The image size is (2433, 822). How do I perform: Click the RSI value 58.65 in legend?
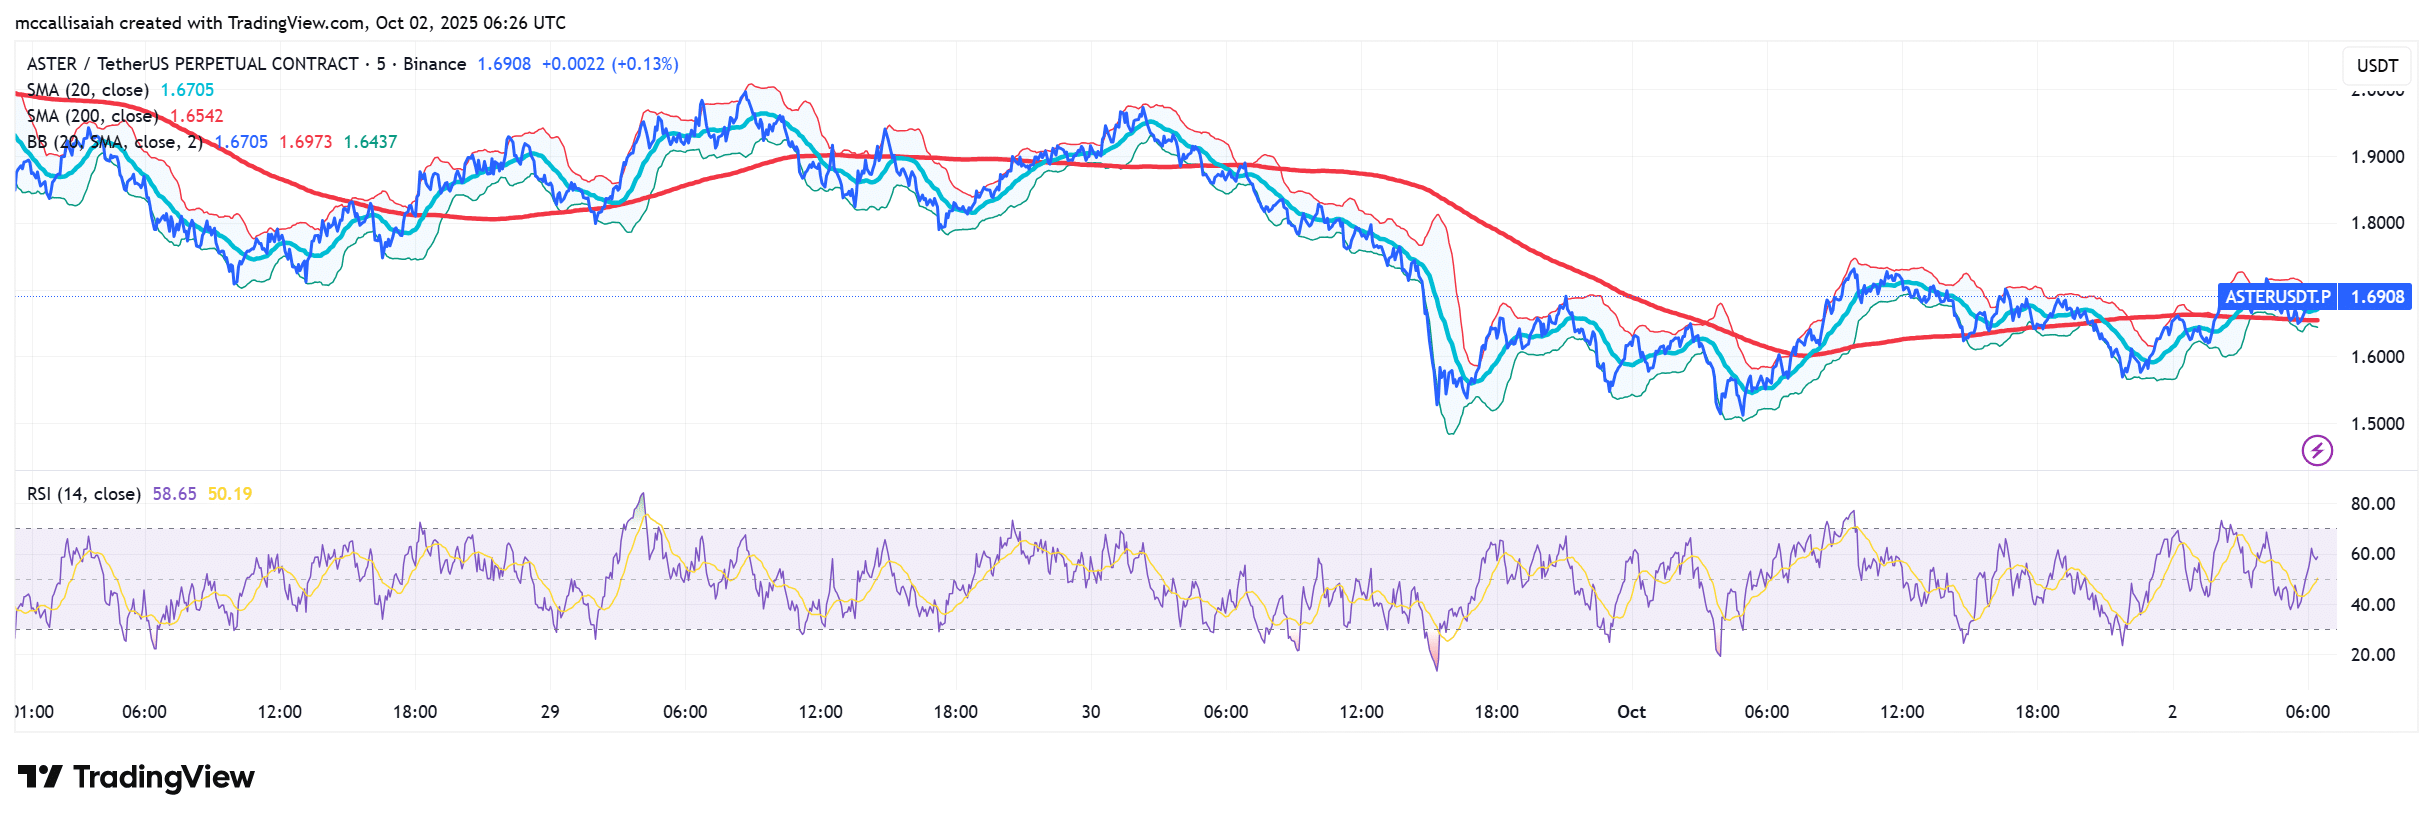point(174,494)
